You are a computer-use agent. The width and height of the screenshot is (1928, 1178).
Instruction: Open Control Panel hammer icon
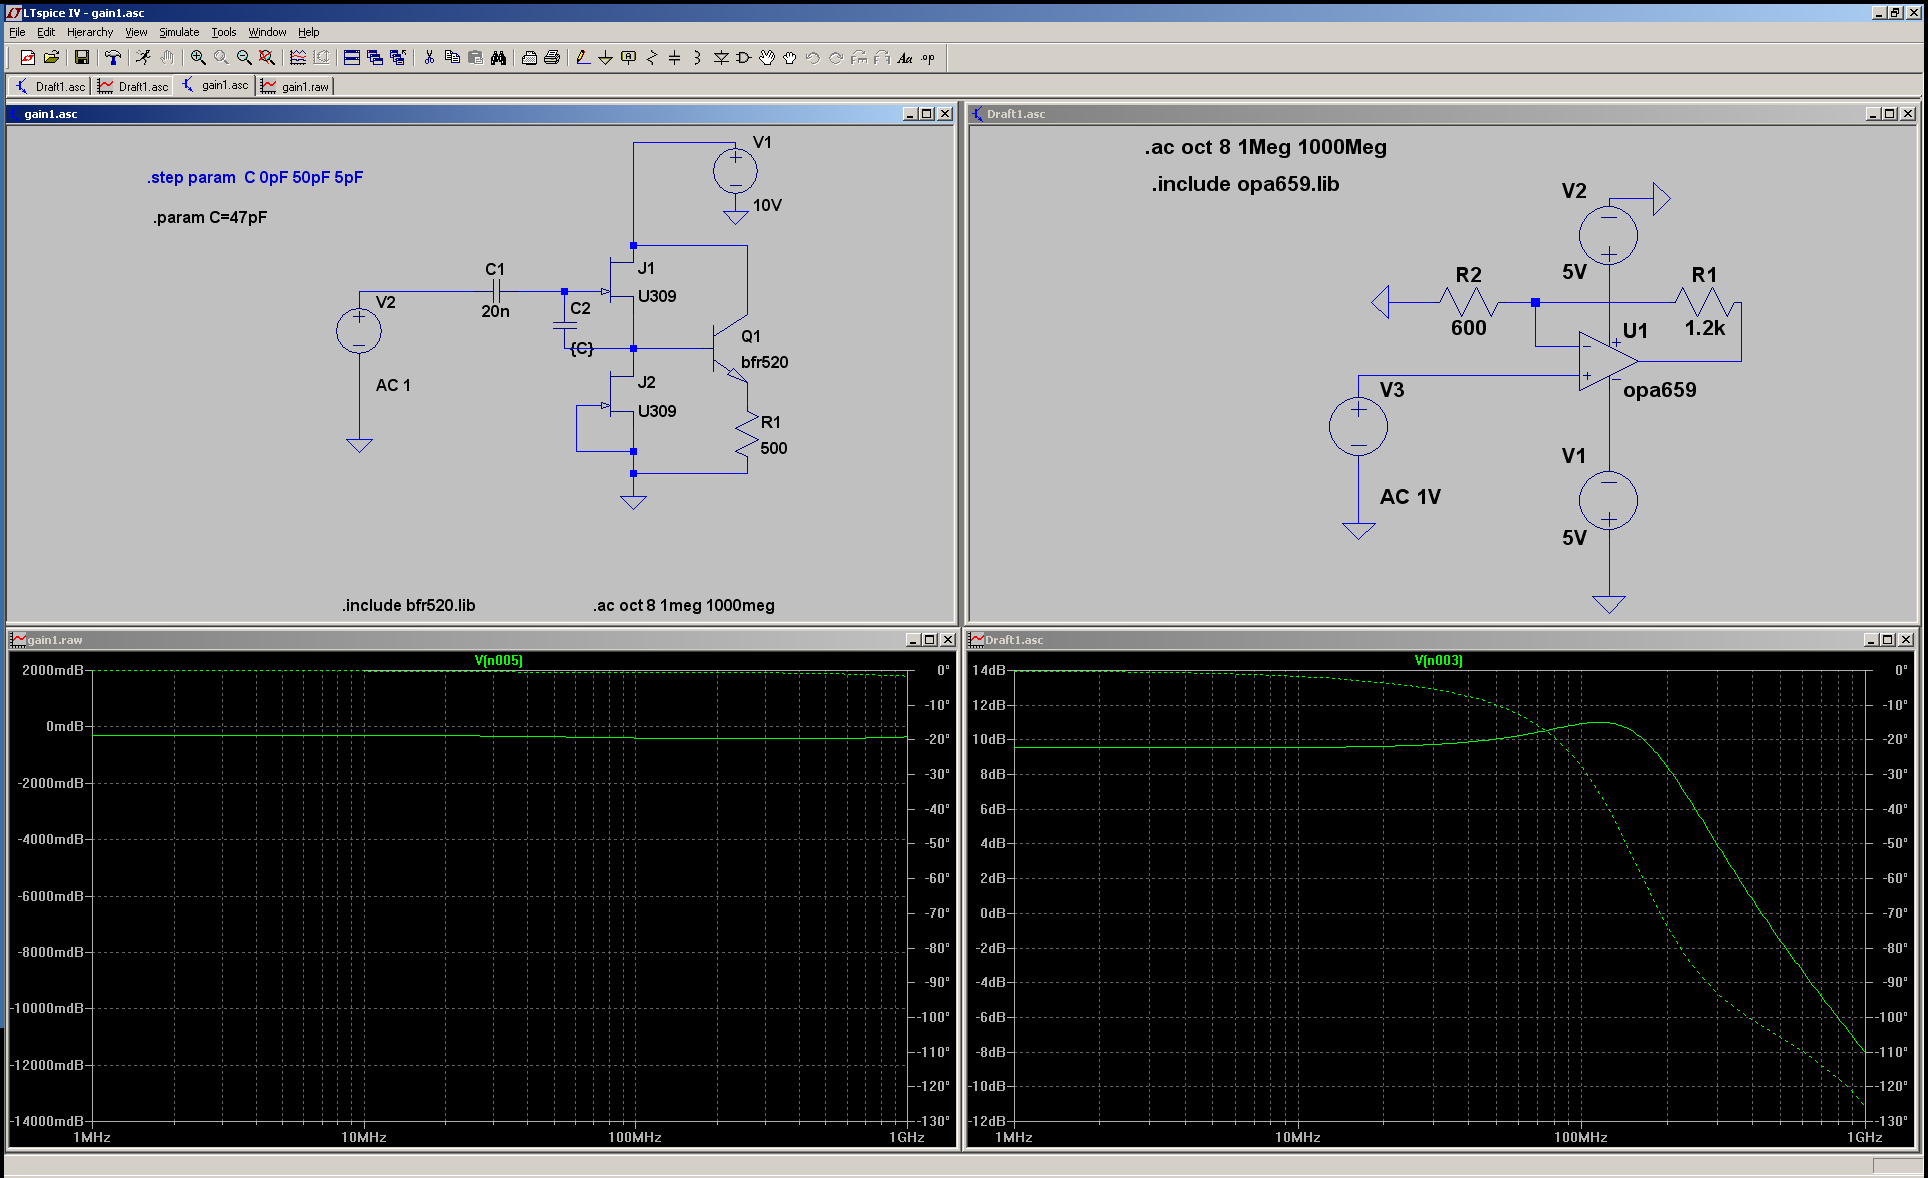click(113, 58)
